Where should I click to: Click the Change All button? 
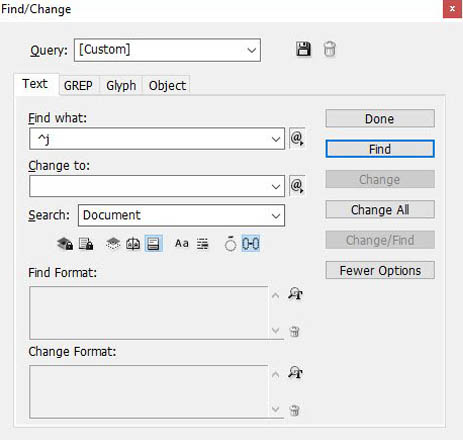coord(380,210)
